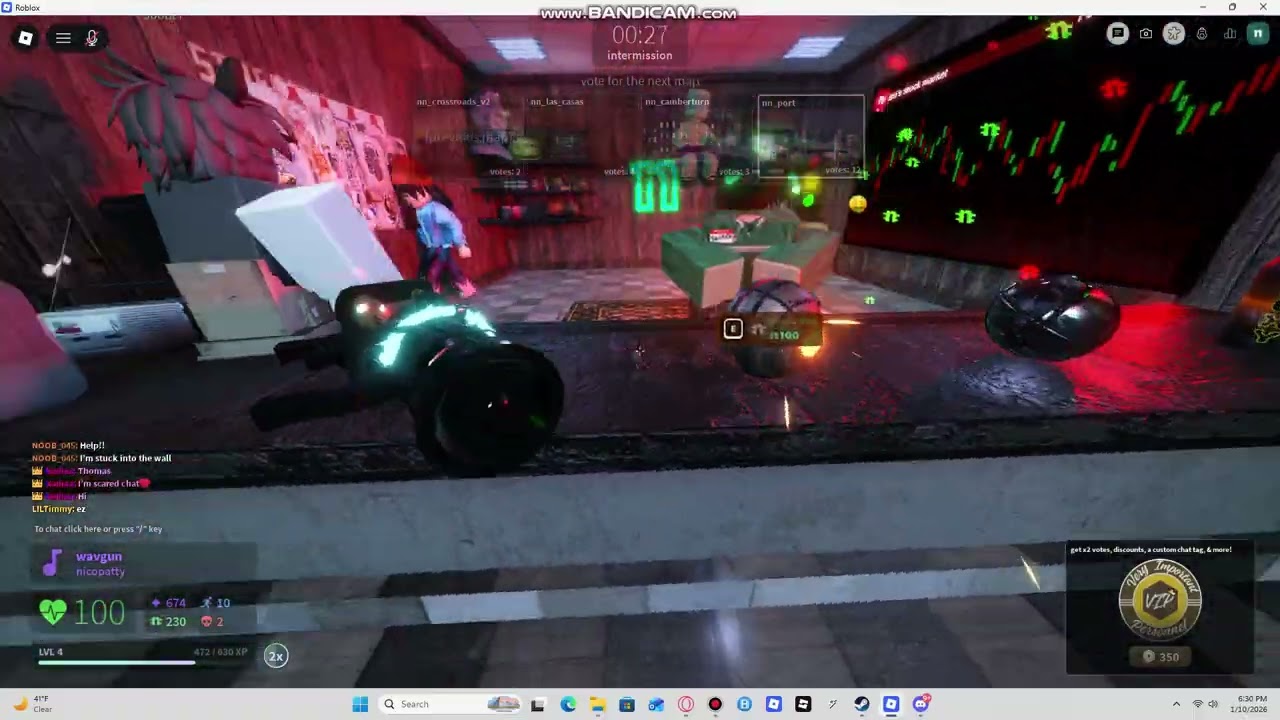1280x720 pixels.
Task: Click the green heart health icon
Action: (53, 611)
